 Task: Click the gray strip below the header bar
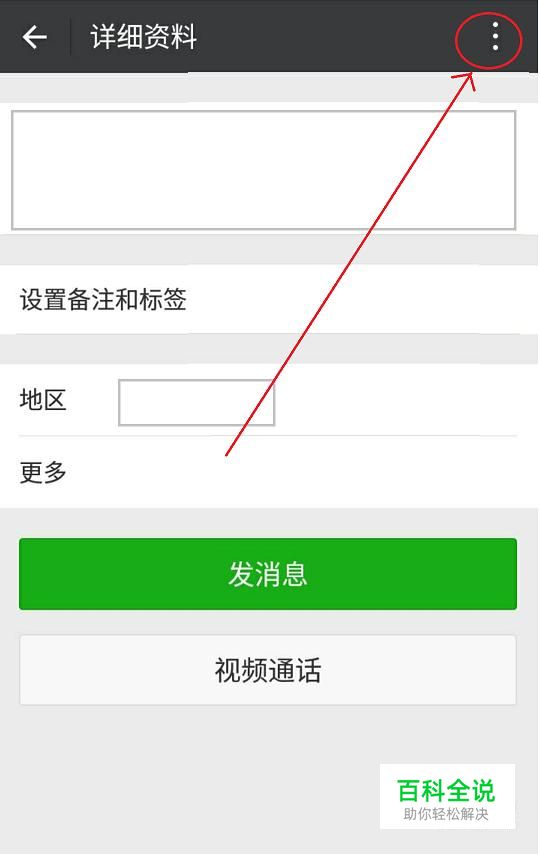tap(269, 88)
